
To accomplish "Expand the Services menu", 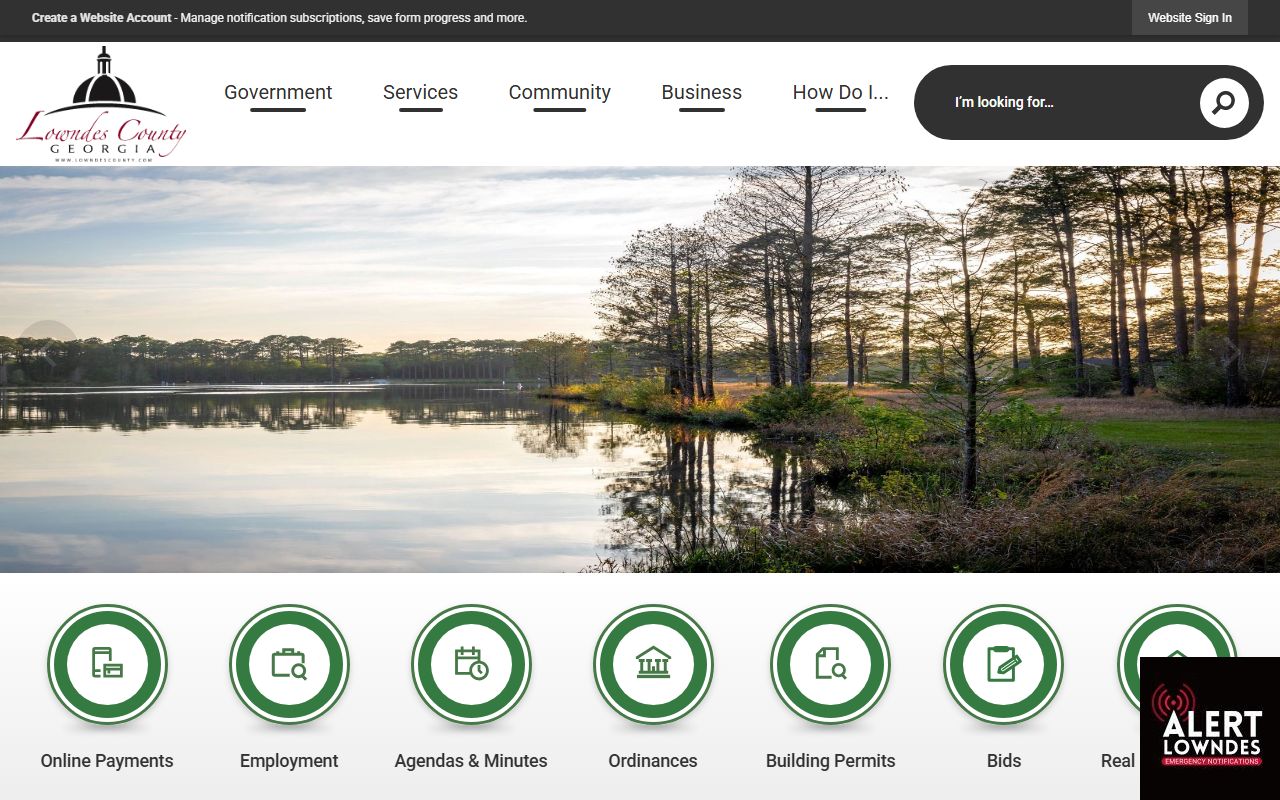I will [420, 92].
